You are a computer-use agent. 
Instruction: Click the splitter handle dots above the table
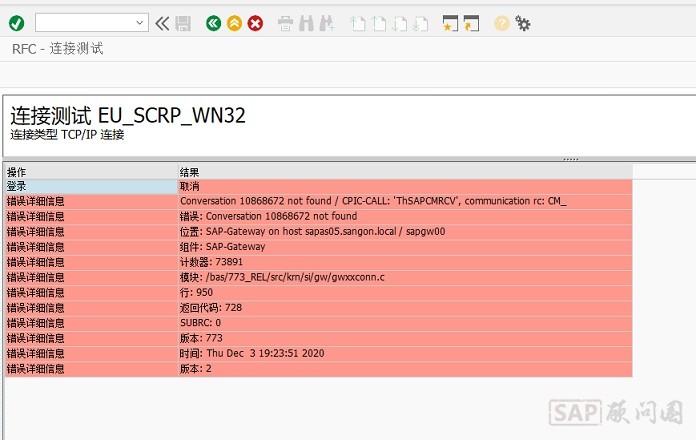coord(571,159)
